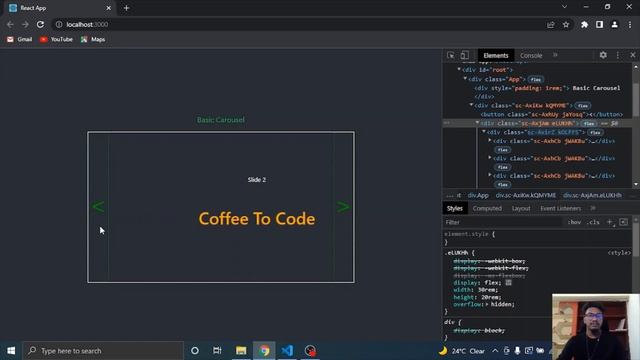Click the Coffee To Code heading

(x=257, y=219)
